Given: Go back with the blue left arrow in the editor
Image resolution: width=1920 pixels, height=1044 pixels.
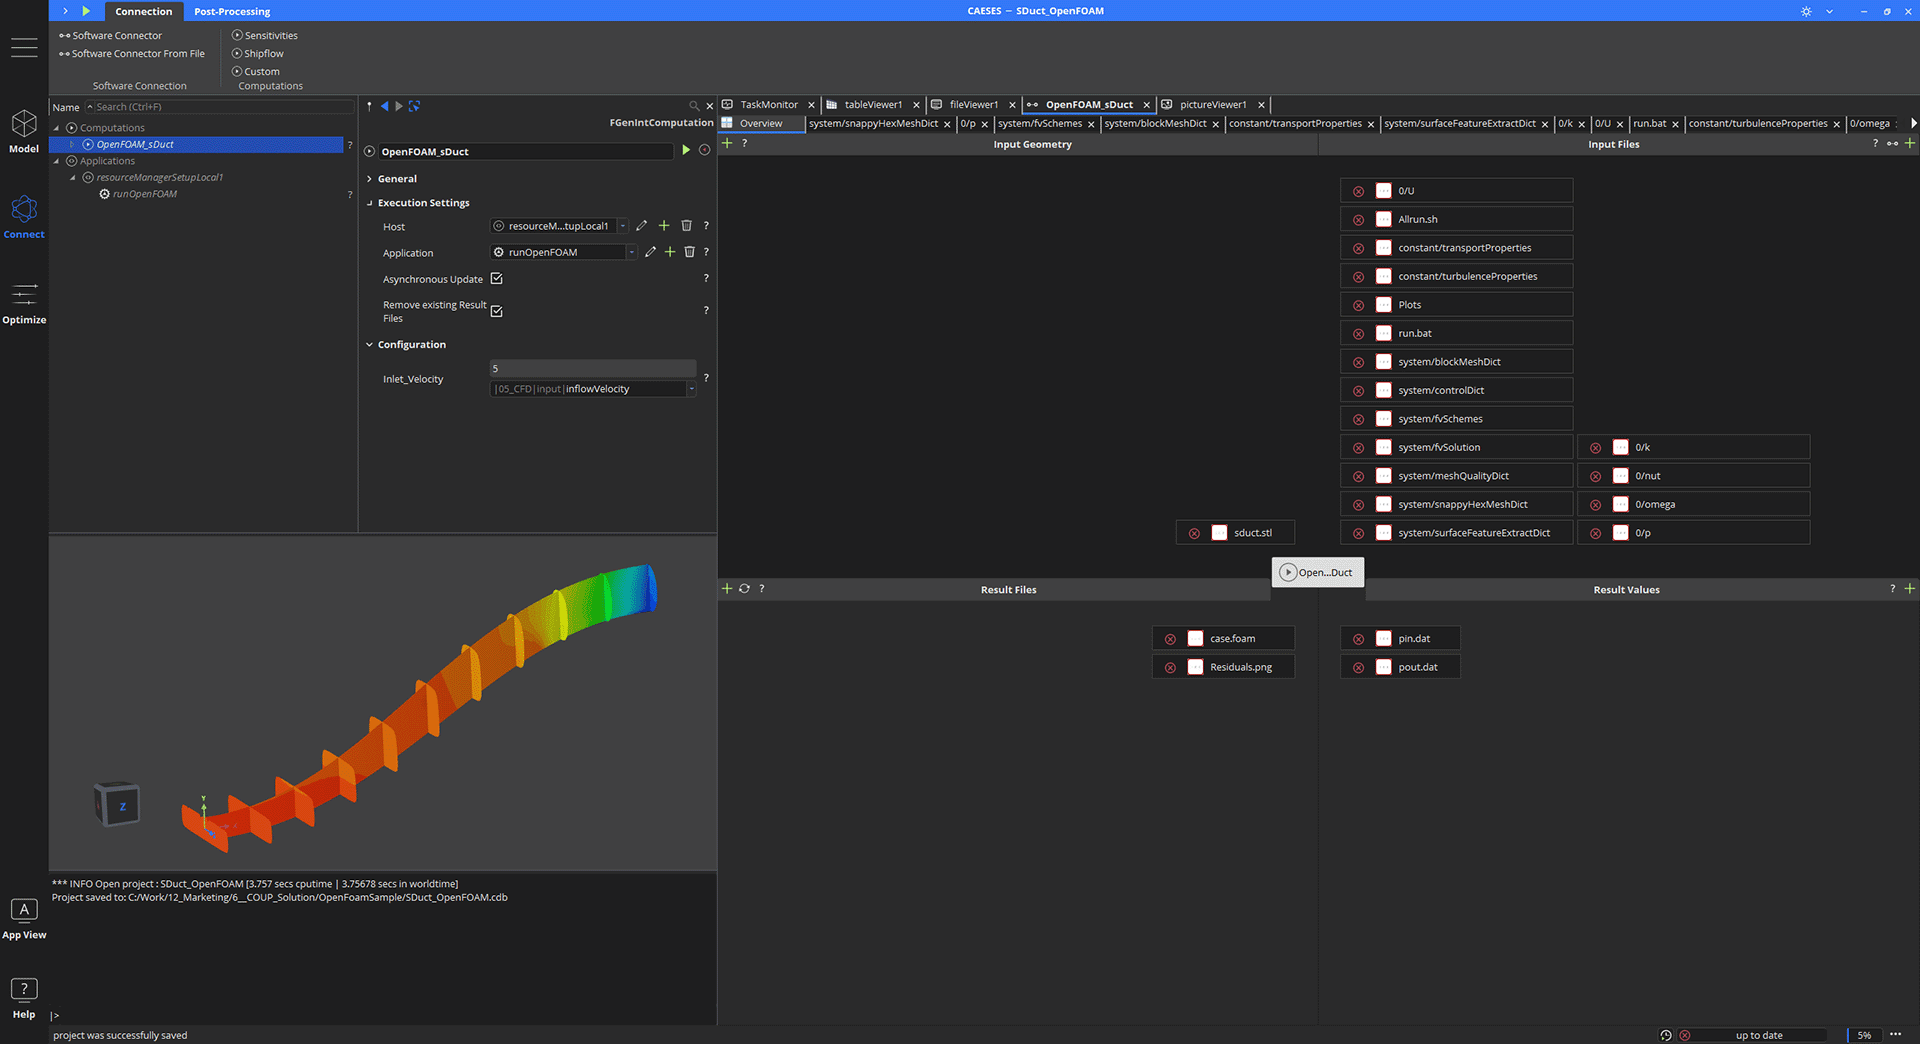Looking at the screenshot, I should tap(384, 106).
